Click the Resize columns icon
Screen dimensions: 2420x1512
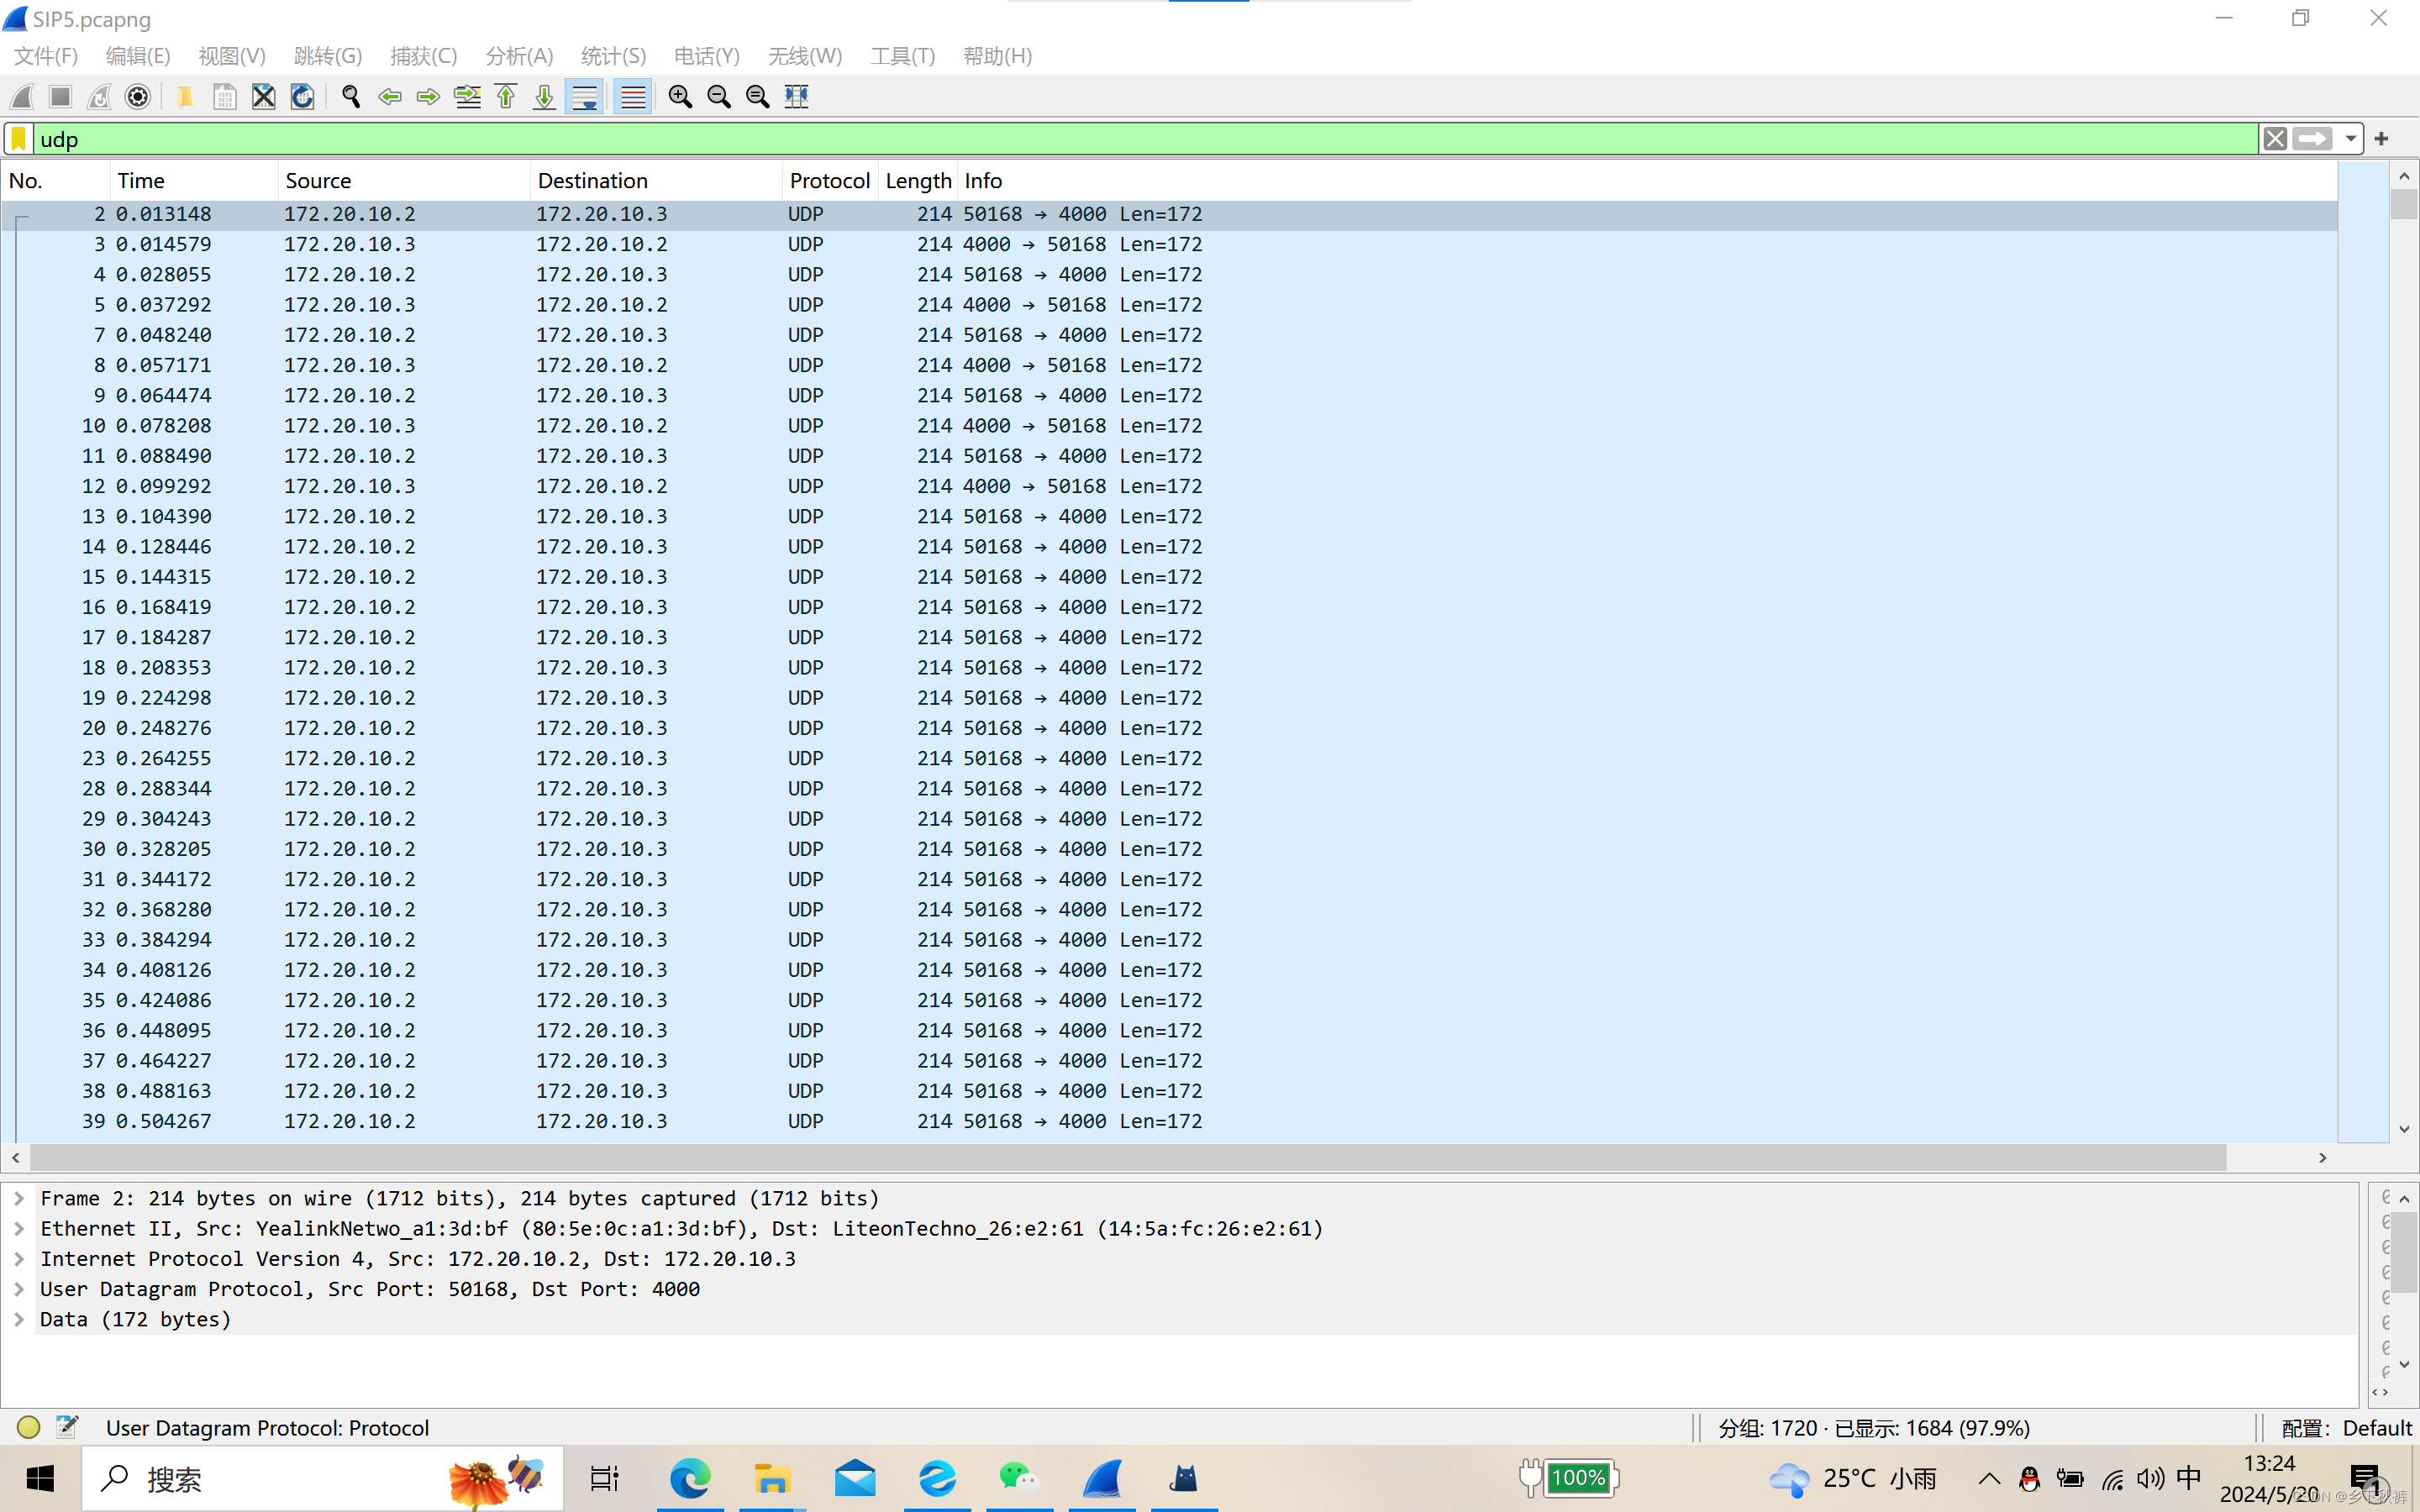click(x=796, y=96)
